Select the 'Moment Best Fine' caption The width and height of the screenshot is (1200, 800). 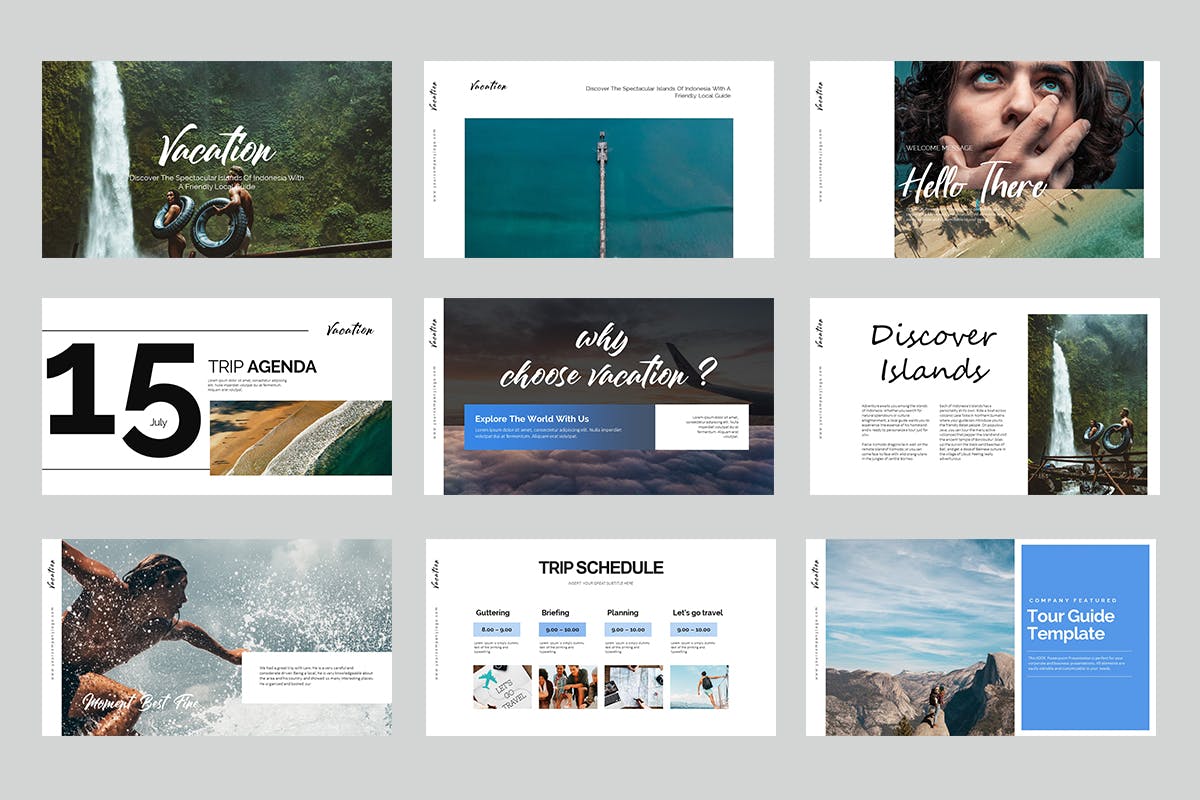[140, 703]
